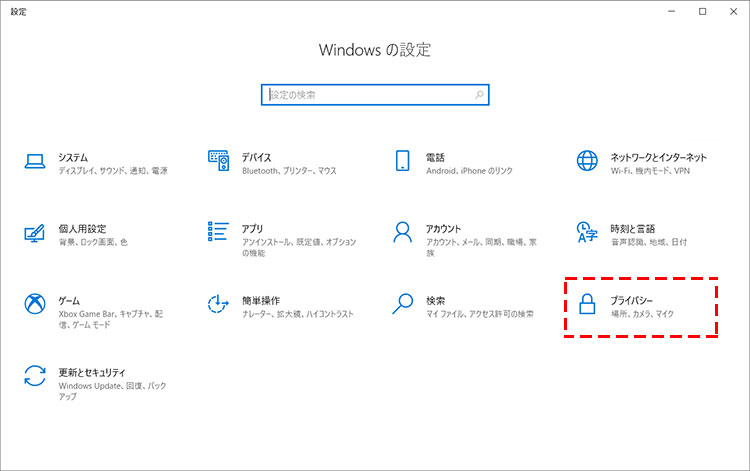Minimize the 設定 window
Screen dimensions: 750x471
(x=672, y=11)
